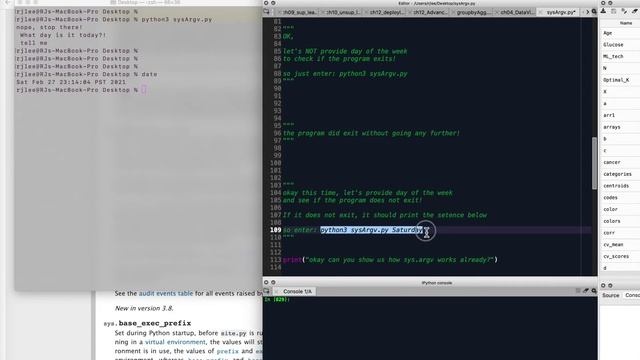Open the editor's browse tabs icon
Image resolution: width=640 pixels, height=360 pixels.
tap(267, 12)
